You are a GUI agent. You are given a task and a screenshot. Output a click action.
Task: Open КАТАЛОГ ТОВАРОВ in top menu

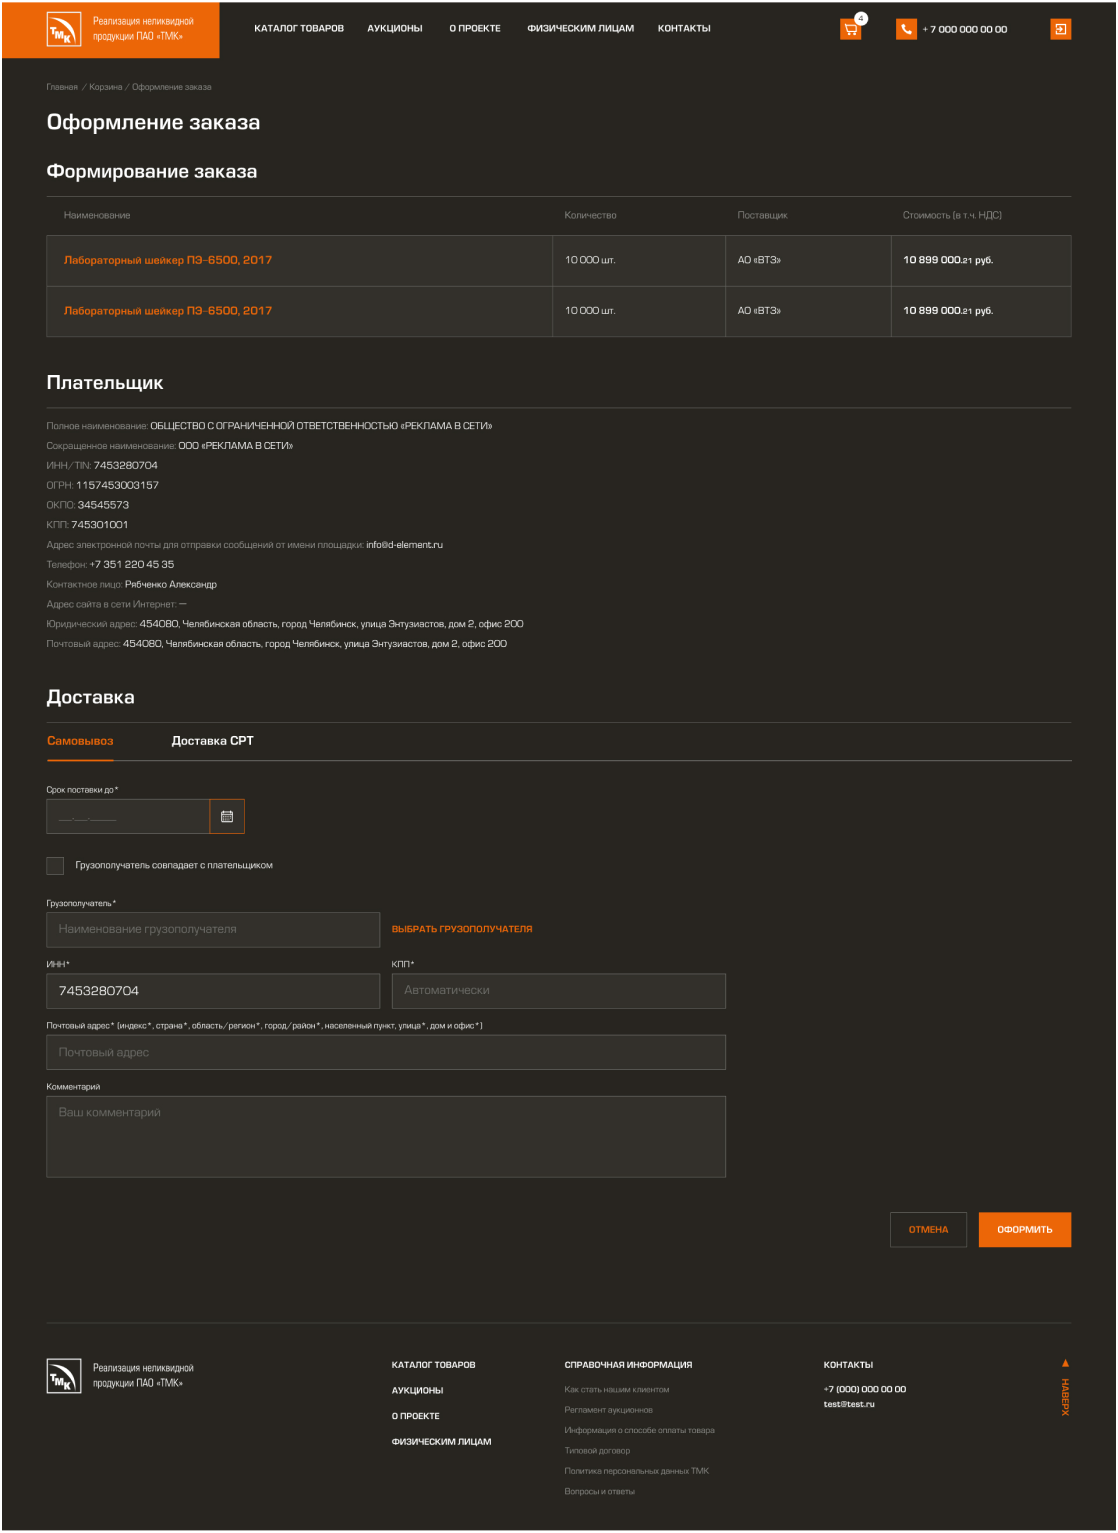coord(299,29)
